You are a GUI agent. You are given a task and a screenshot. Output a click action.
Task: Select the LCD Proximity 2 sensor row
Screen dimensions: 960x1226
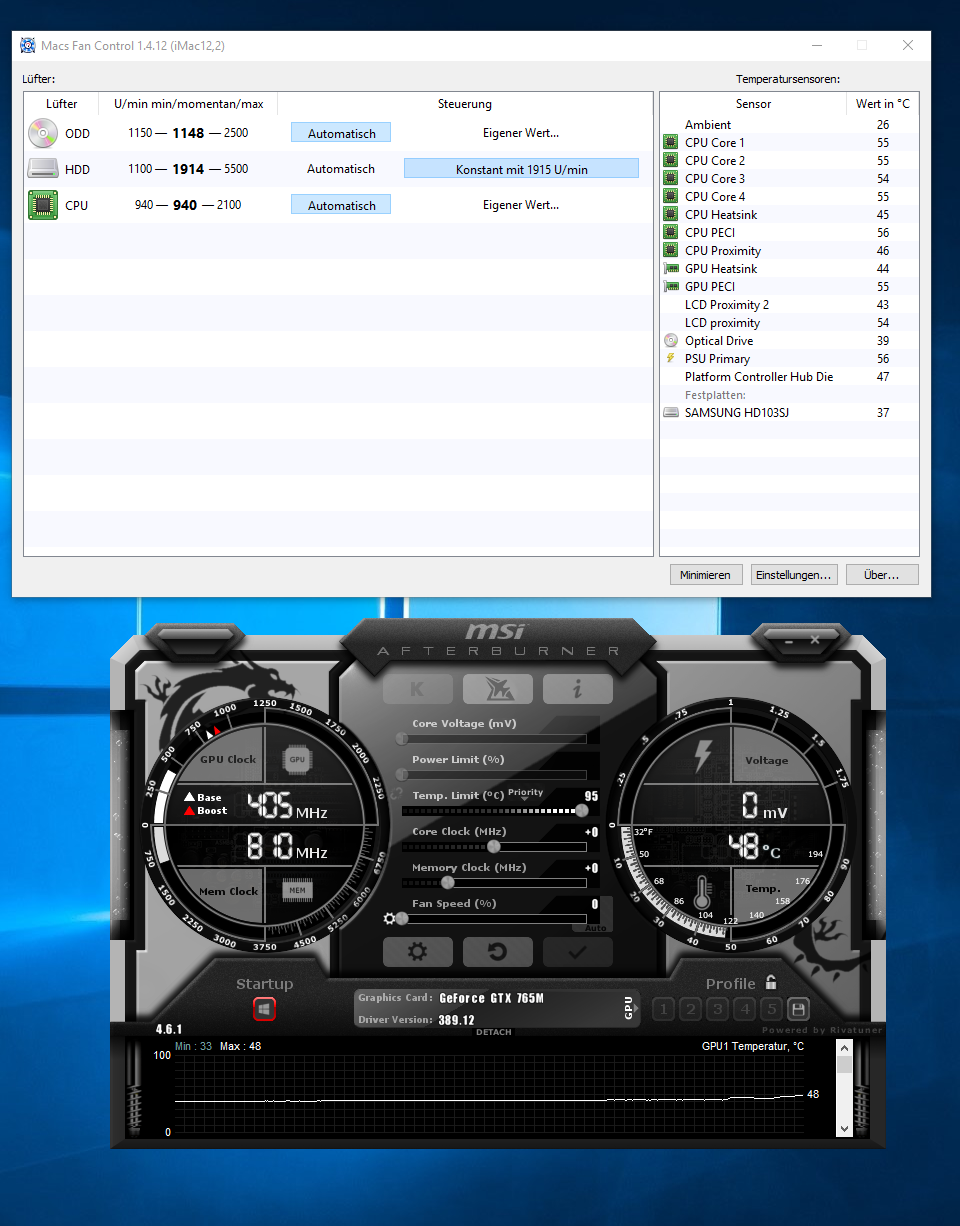(789, 305)
